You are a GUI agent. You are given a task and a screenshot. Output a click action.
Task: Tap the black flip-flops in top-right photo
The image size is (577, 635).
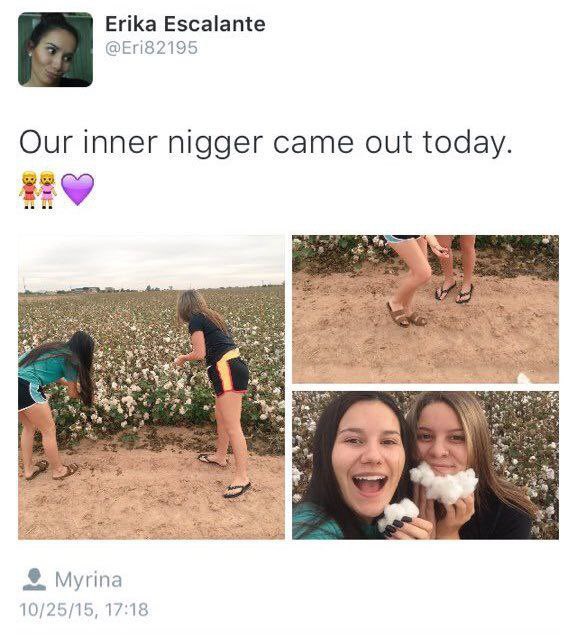click(x=454, y=292)
